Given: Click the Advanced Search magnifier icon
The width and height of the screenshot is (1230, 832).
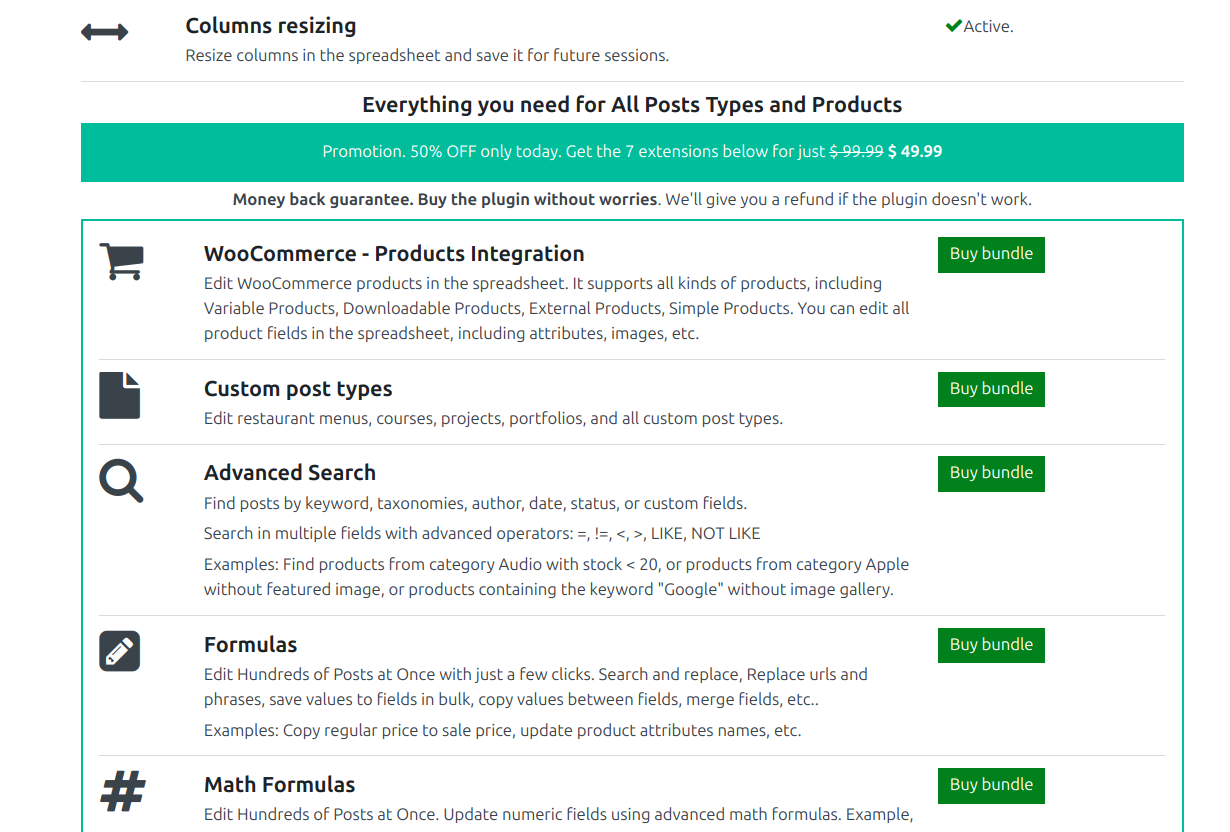Looking at the screenshot, I should [x=121, y=480].
